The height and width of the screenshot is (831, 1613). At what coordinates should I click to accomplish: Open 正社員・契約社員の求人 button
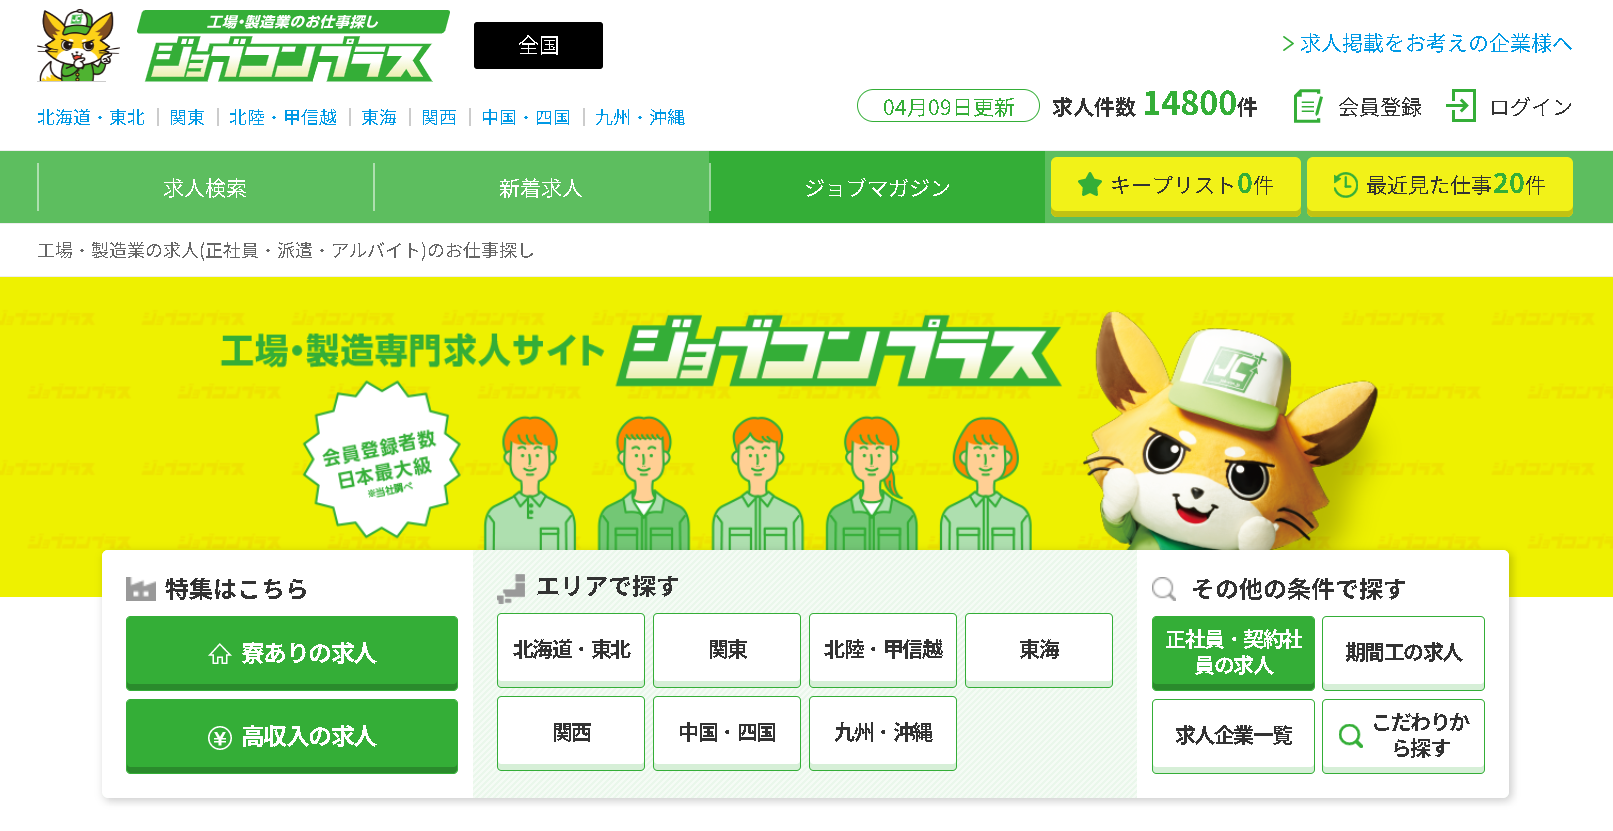click(1233, 653)
